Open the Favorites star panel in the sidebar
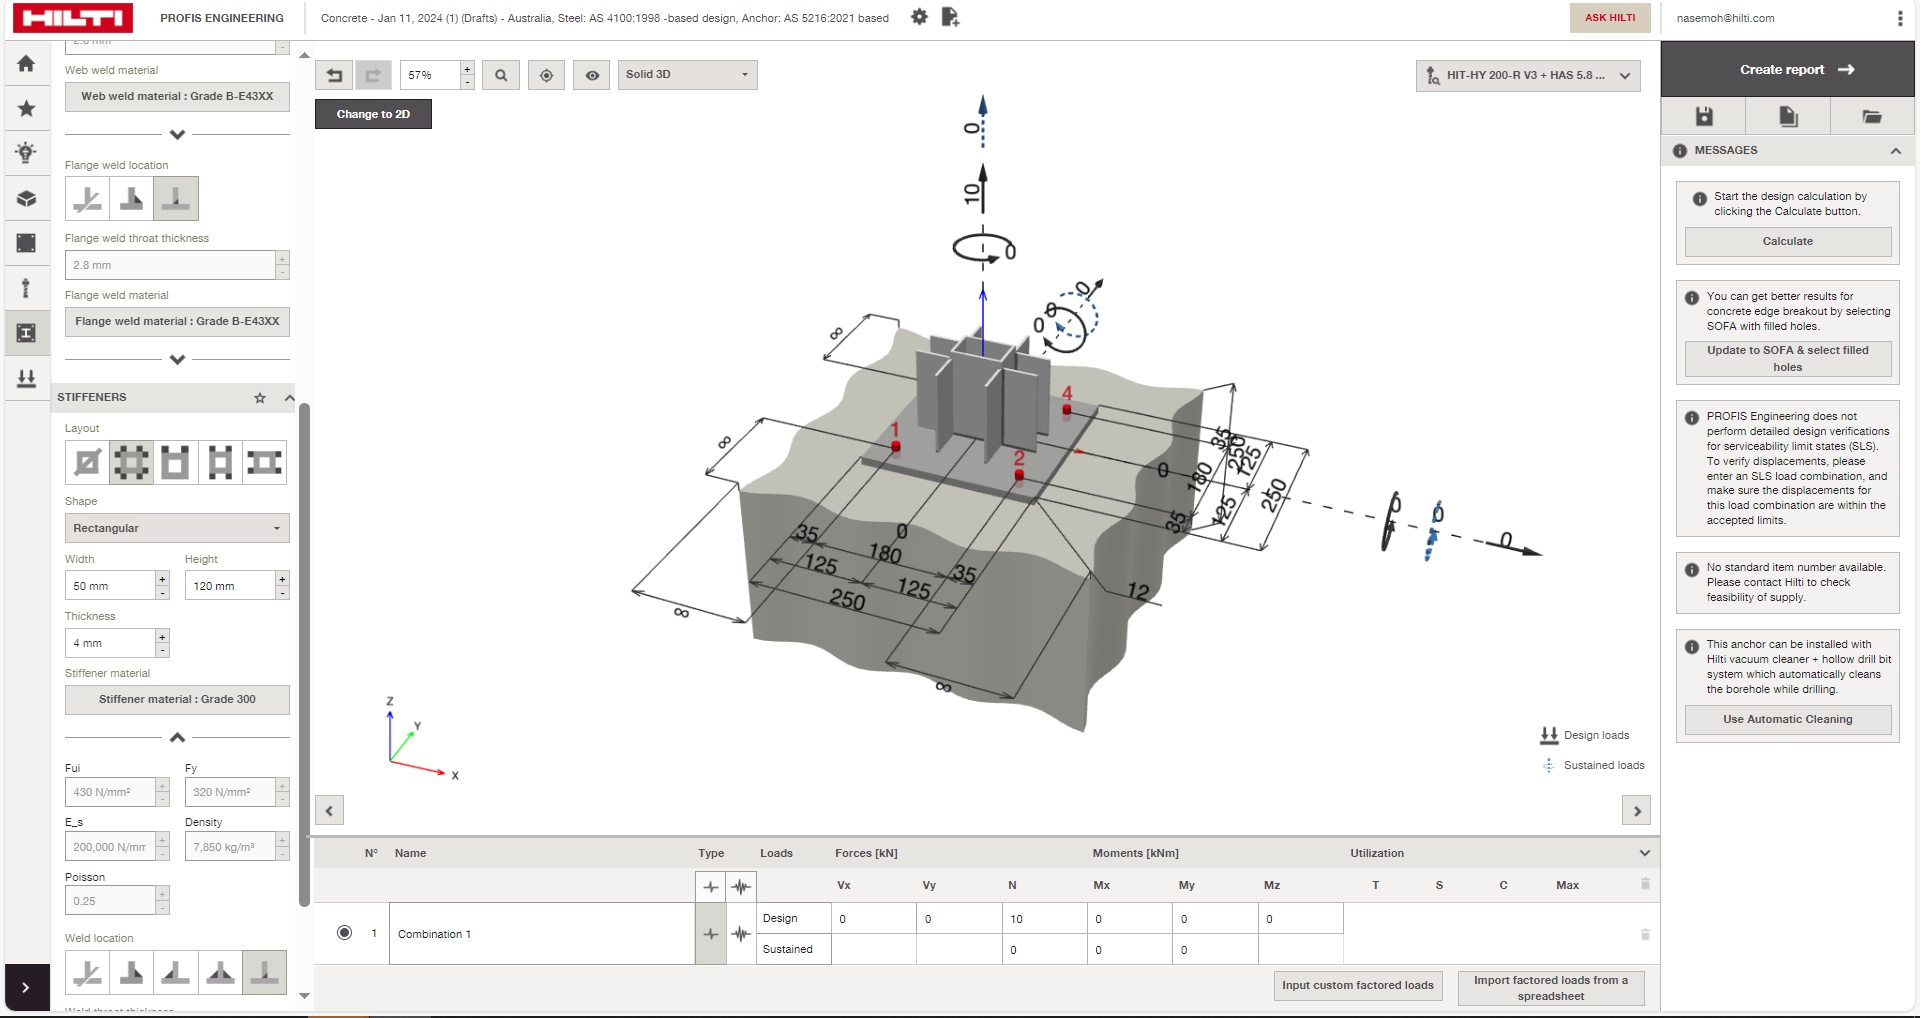This screenshot has width=1920, height=1018. pyautogui.click(x=26, y=109)
